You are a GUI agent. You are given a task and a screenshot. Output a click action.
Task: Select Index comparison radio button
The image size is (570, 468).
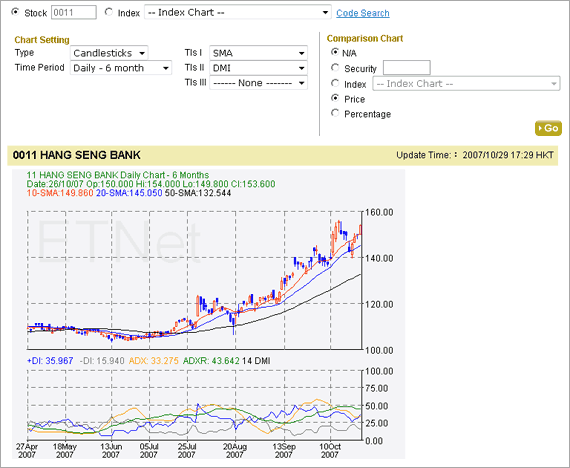coord(335,84)
